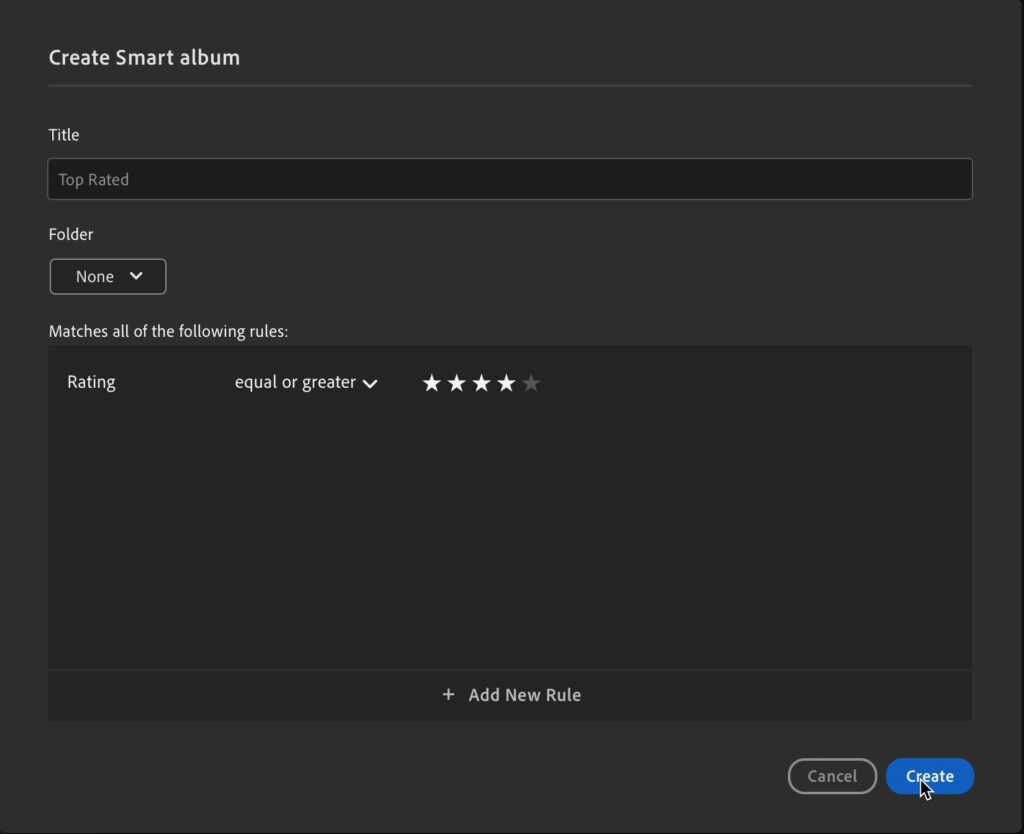Click the 'Create Smart album' dialog heading
This screenshot has height=834, width=1024.
click(x=144, y=57)
